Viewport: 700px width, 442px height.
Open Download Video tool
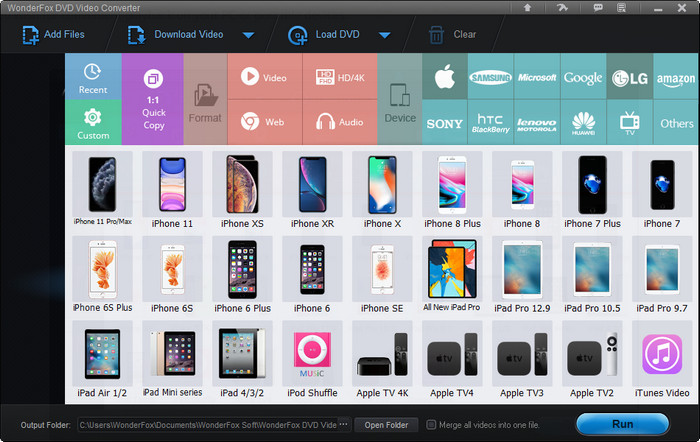175,35
